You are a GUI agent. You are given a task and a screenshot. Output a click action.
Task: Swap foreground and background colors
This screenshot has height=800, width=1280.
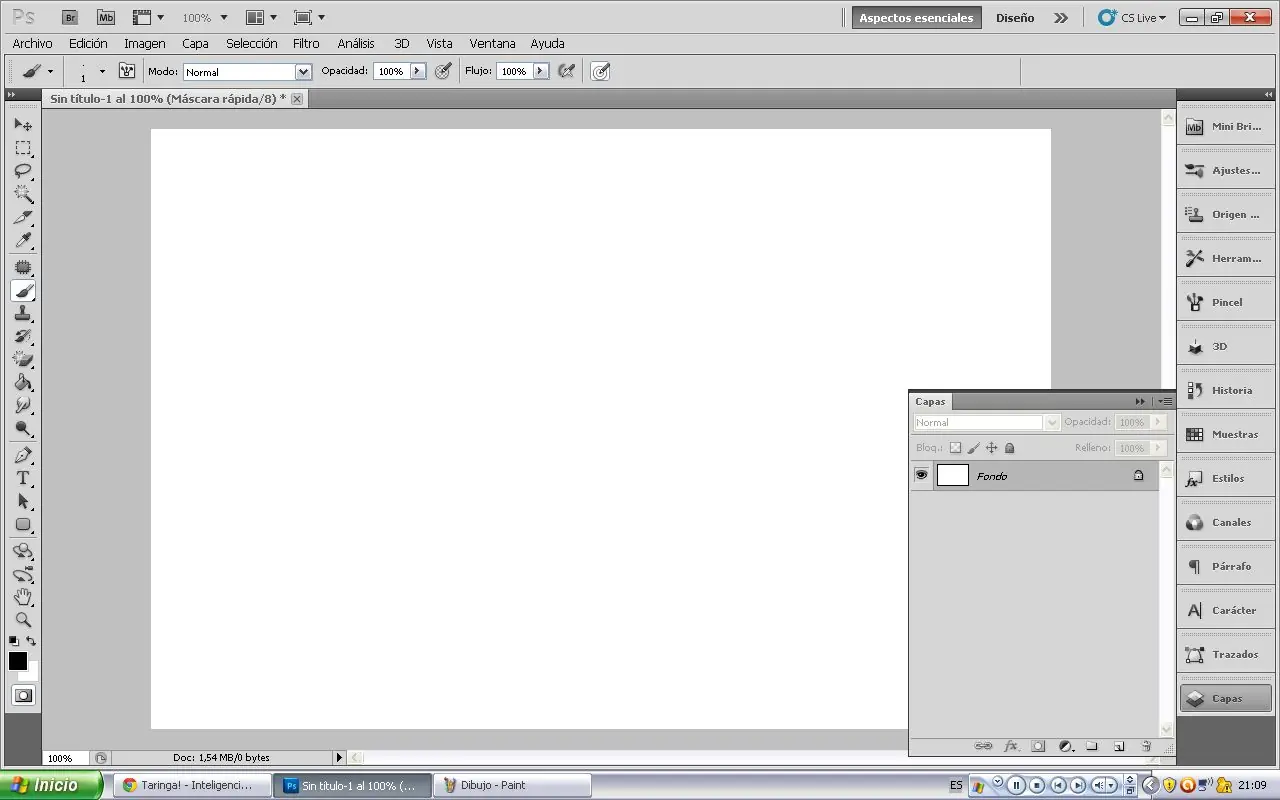(x=31, y=641)
